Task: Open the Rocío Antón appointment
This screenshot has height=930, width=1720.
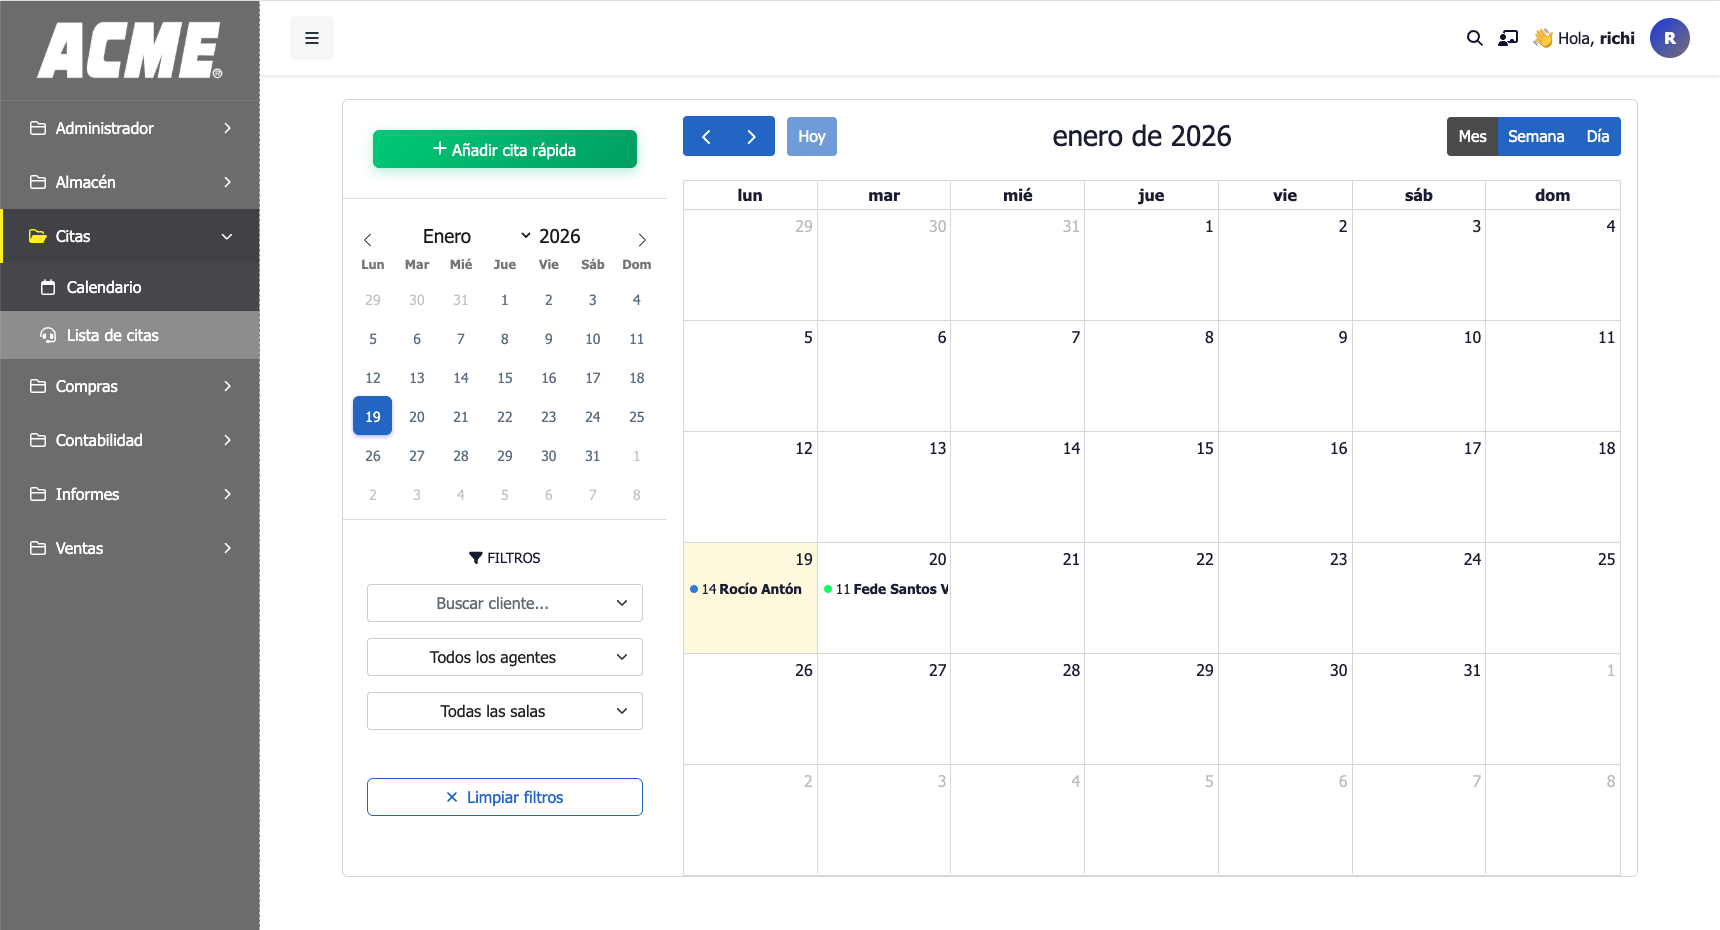Action: pyautogui.click(x=751, y=589)
